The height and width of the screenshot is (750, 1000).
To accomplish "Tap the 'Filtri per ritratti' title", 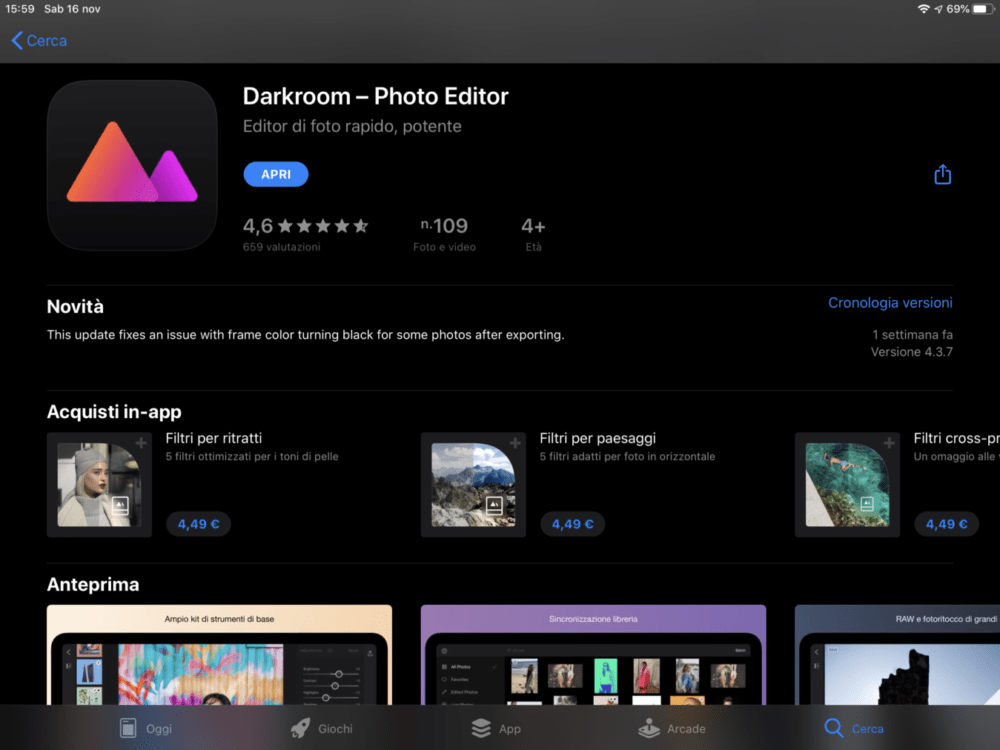I will point(214,438).
